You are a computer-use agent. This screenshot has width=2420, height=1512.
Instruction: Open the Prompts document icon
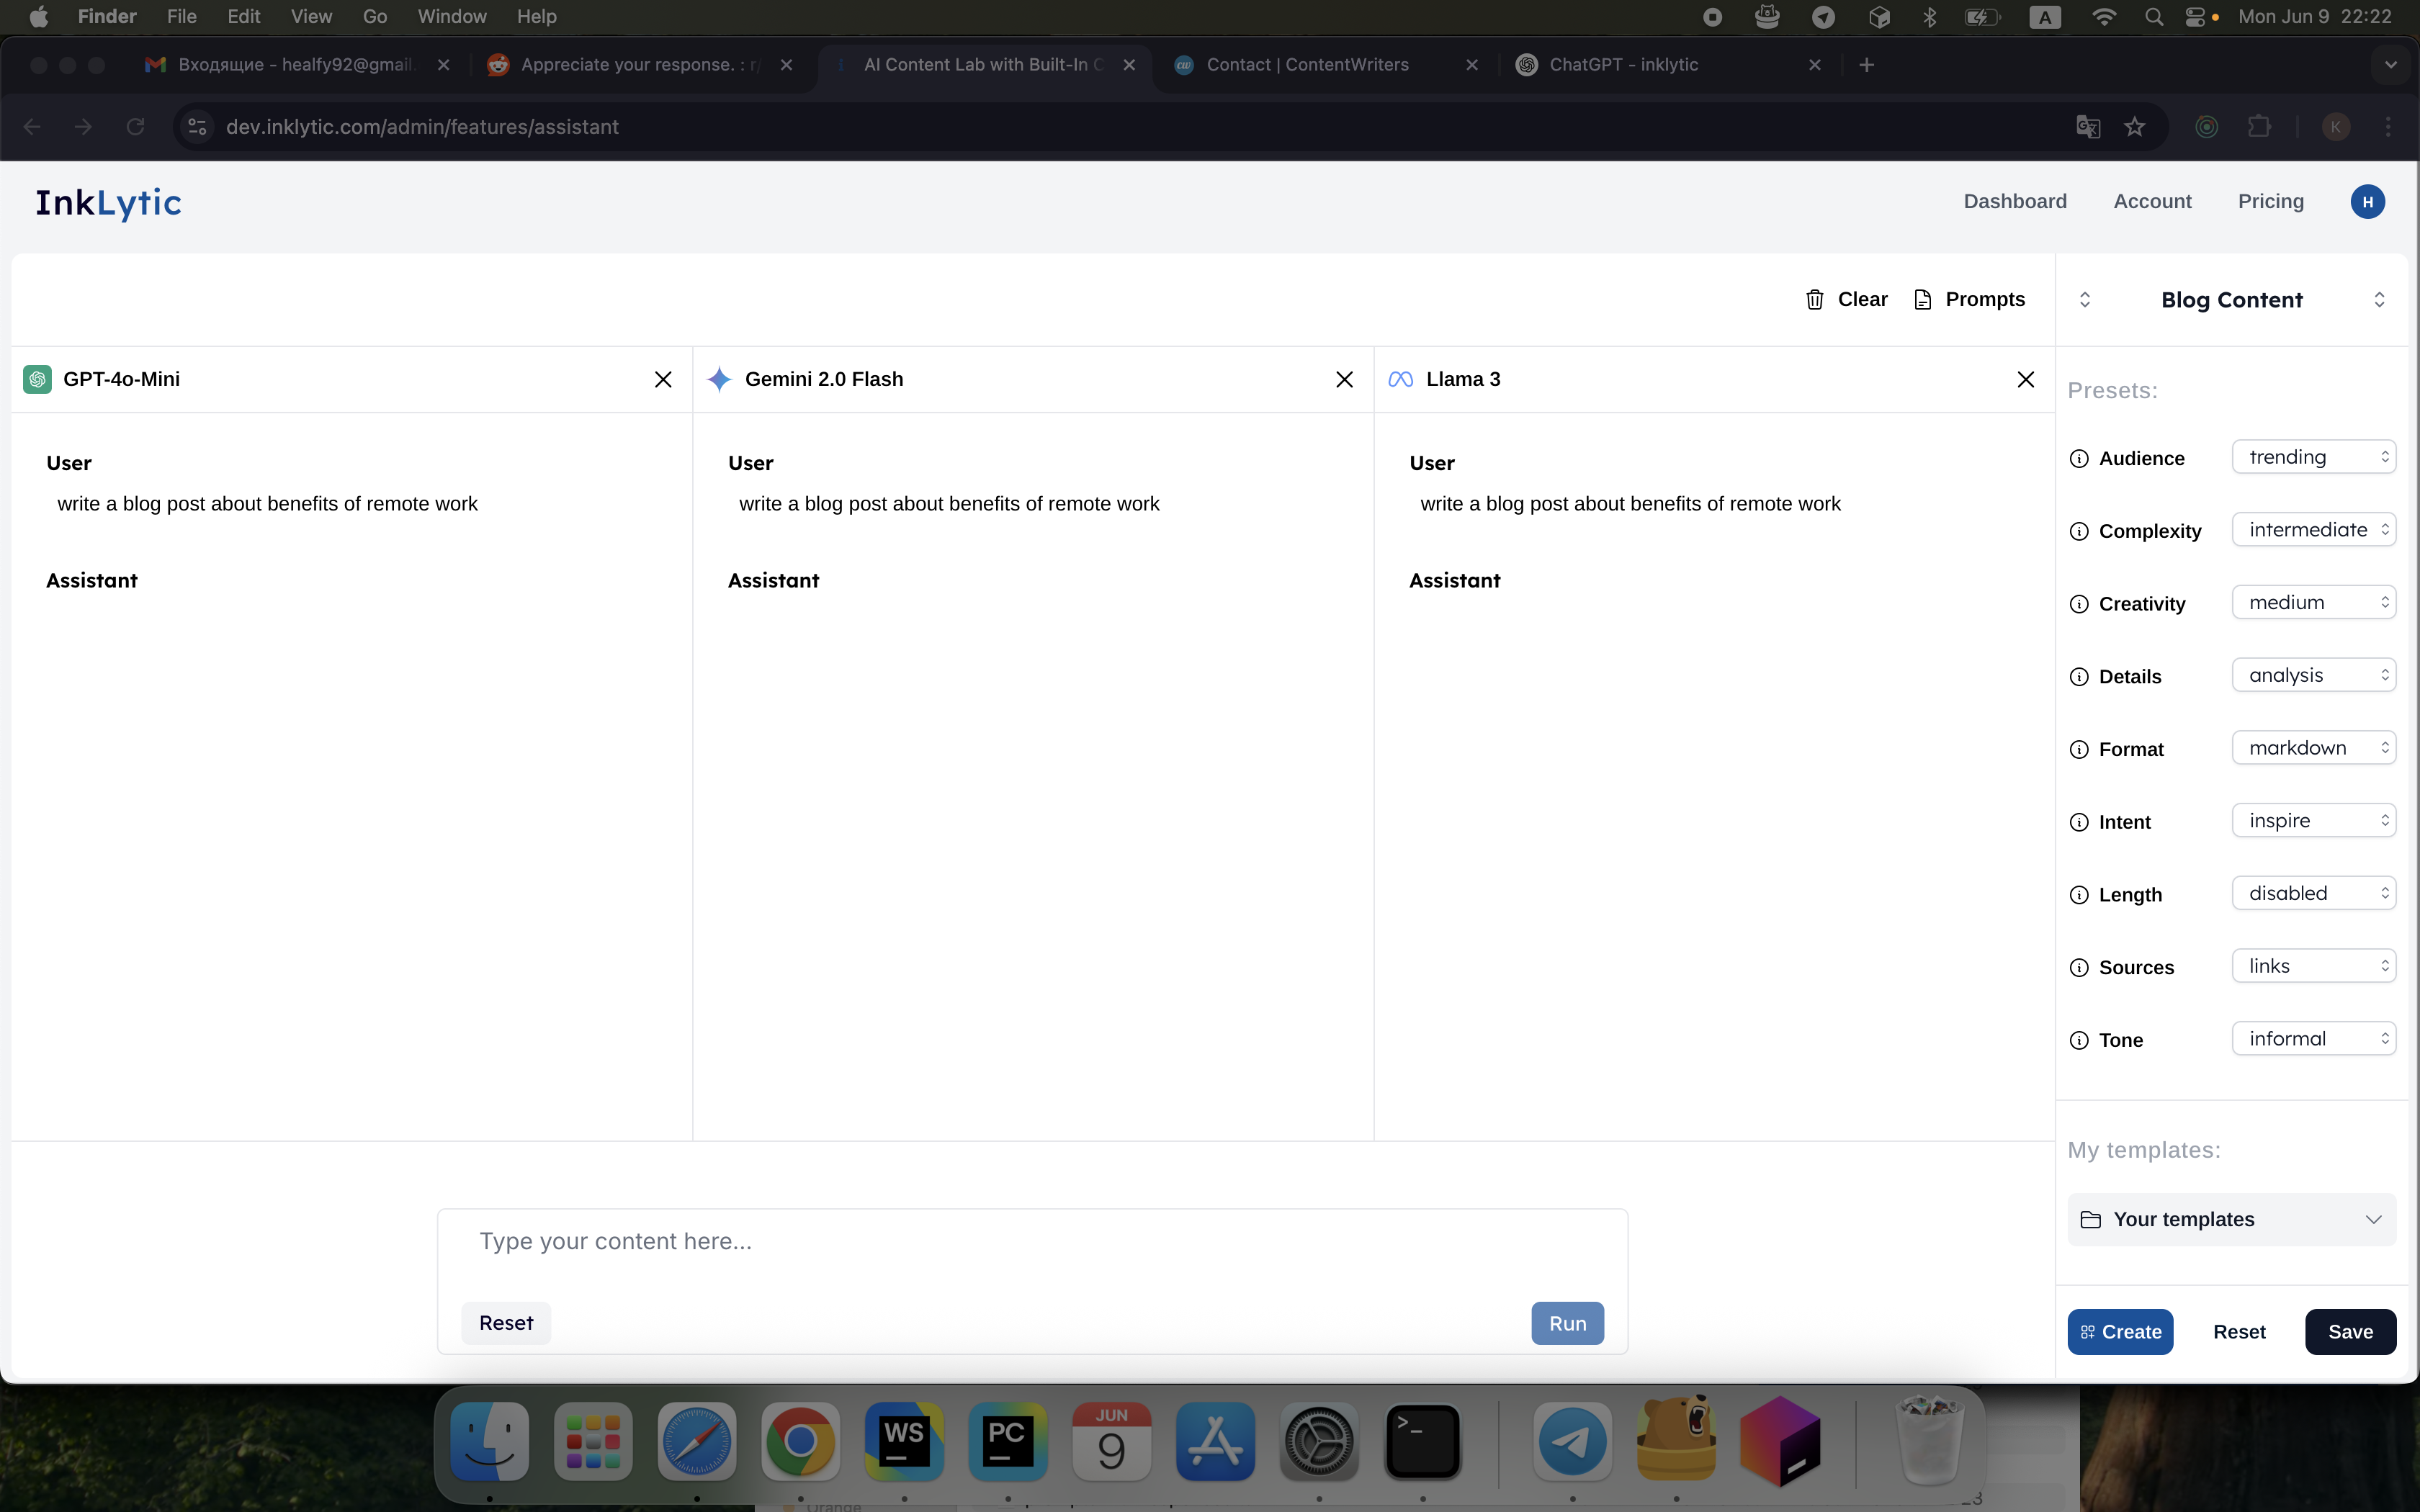pyautogui.click(x=1922, y=299)
